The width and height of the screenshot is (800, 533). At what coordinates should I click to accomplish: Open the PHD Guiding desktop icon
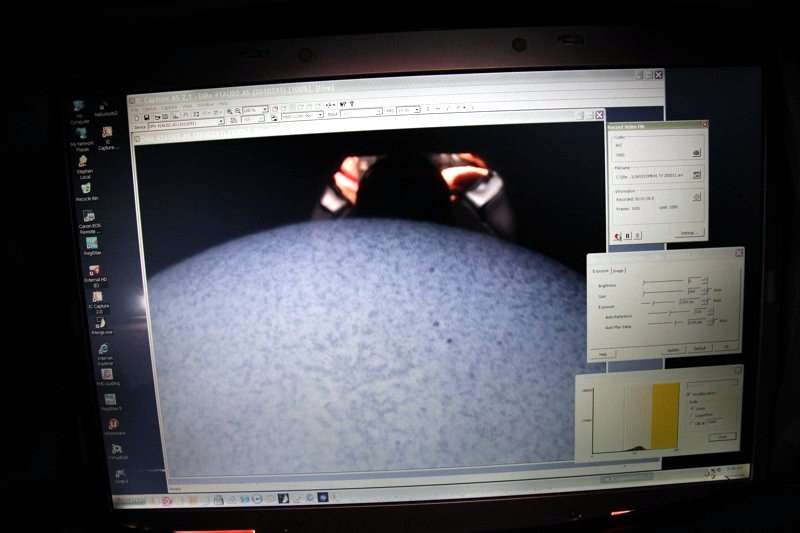coord(107,377)
